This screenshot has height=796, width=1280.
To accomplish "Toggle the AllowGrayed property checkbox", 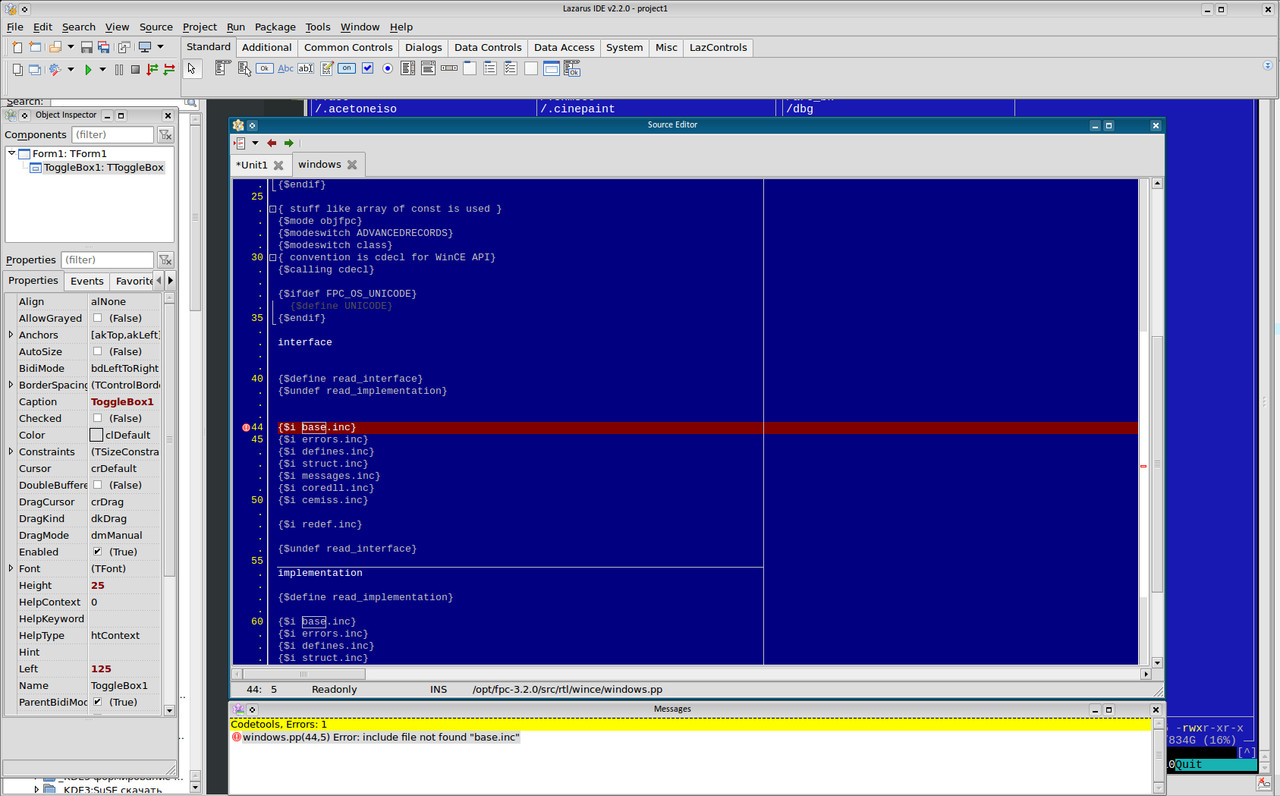I will click(x=97, y=318).
